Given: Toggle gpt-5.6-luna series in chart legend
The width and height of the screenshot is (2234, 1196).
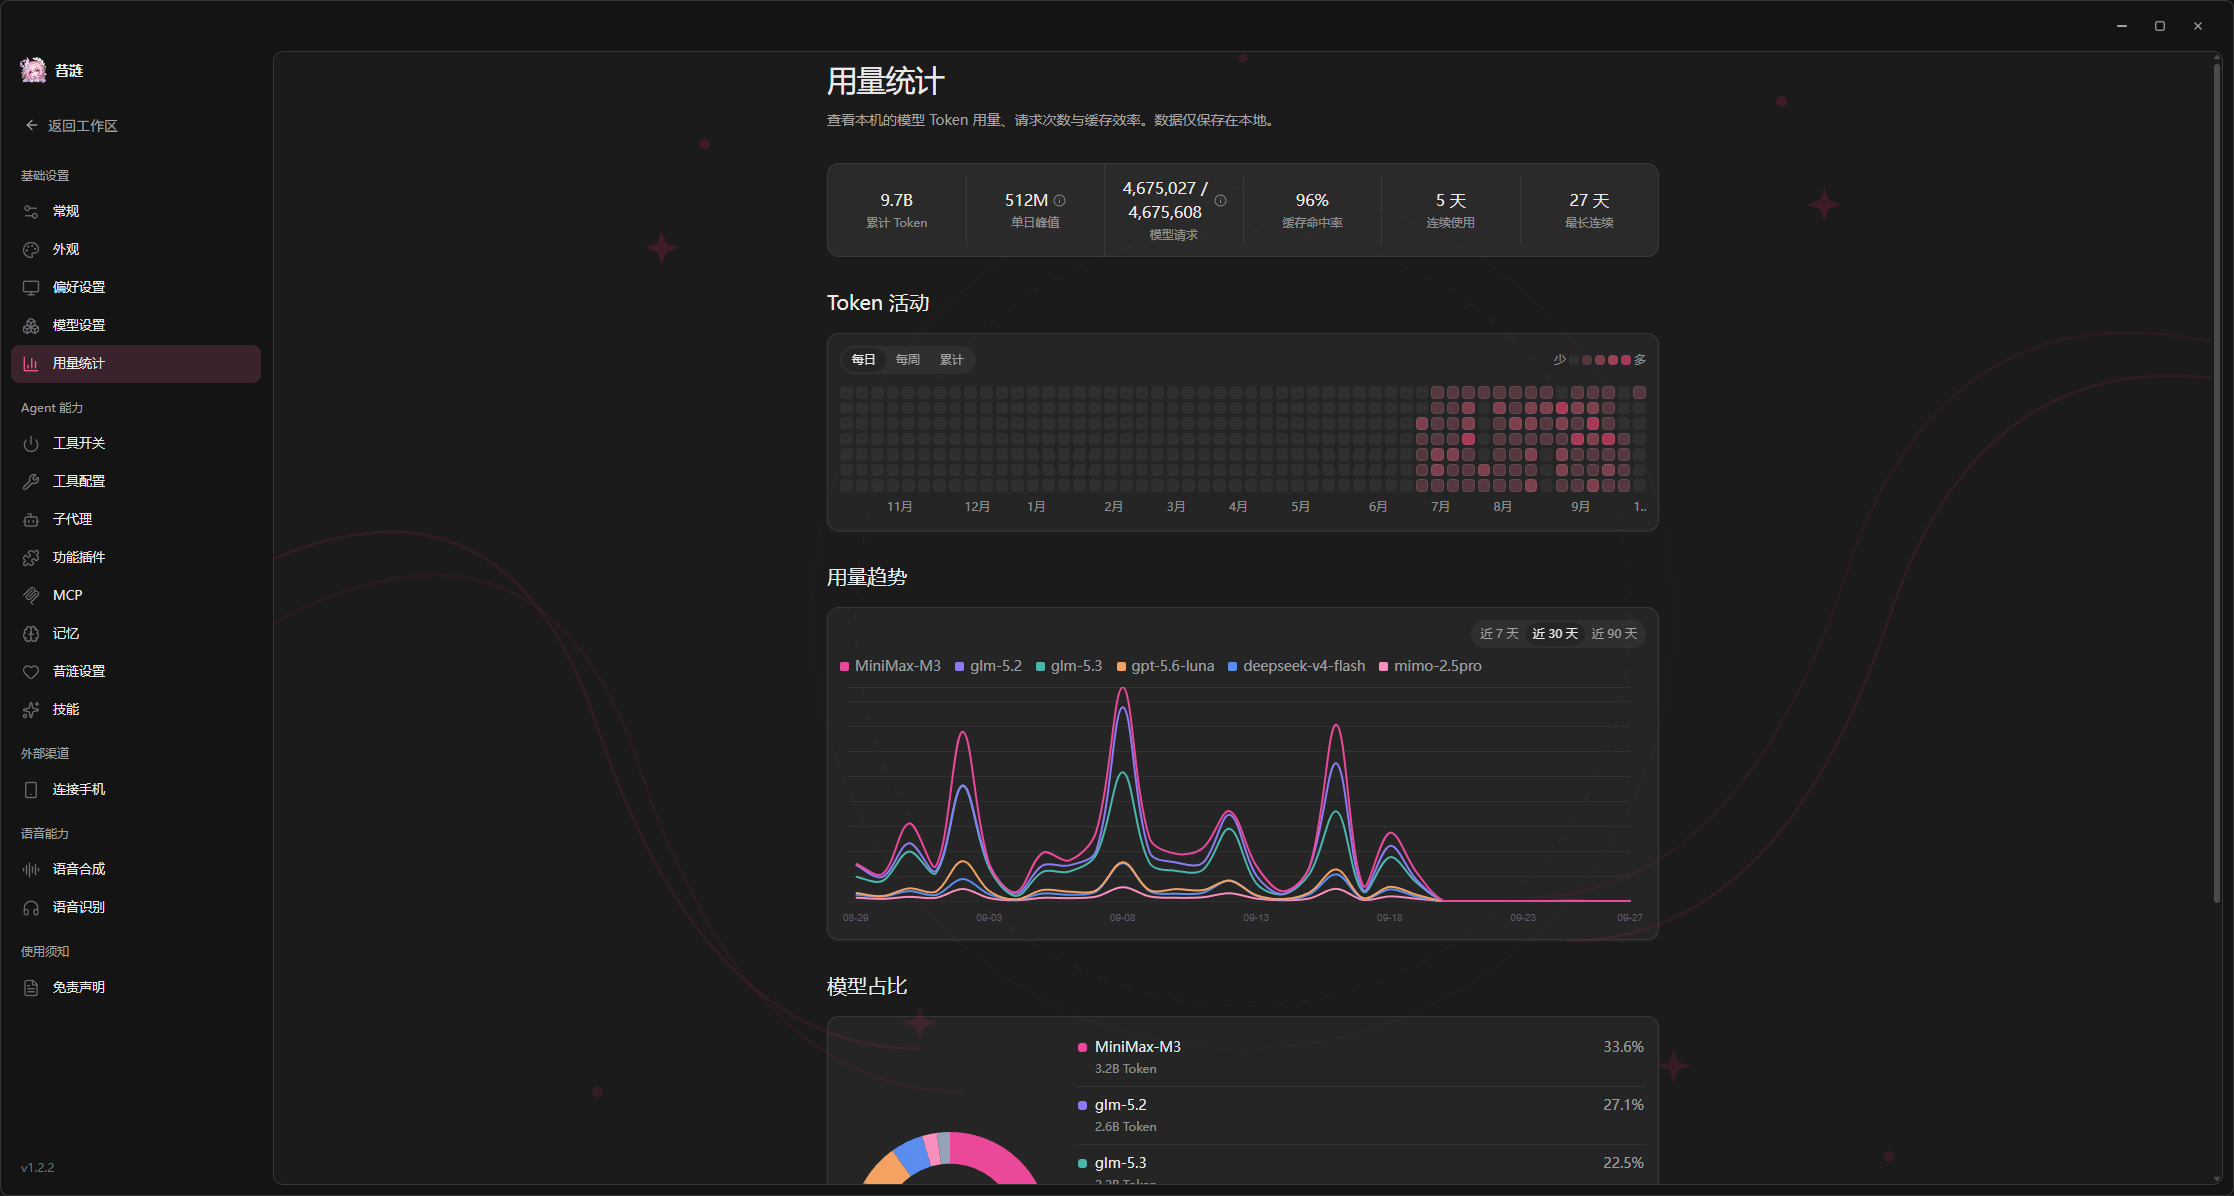Looking at the screenshot, I should (x=1165, y=666).
